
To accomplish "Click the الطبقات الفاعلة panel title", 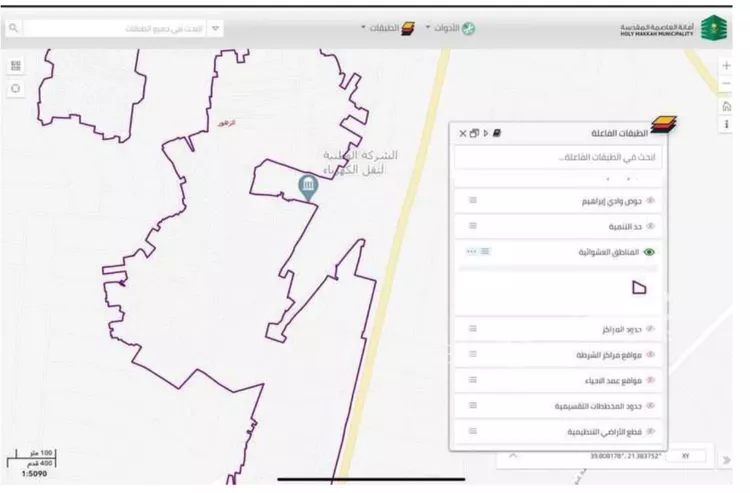I will 619,133.
